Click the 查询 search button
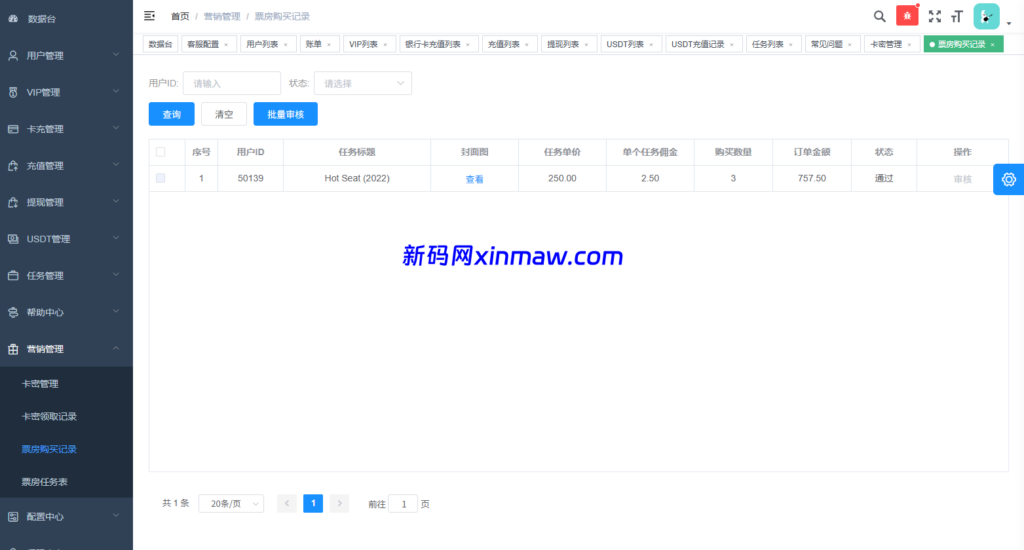 (x=172, y=114)
